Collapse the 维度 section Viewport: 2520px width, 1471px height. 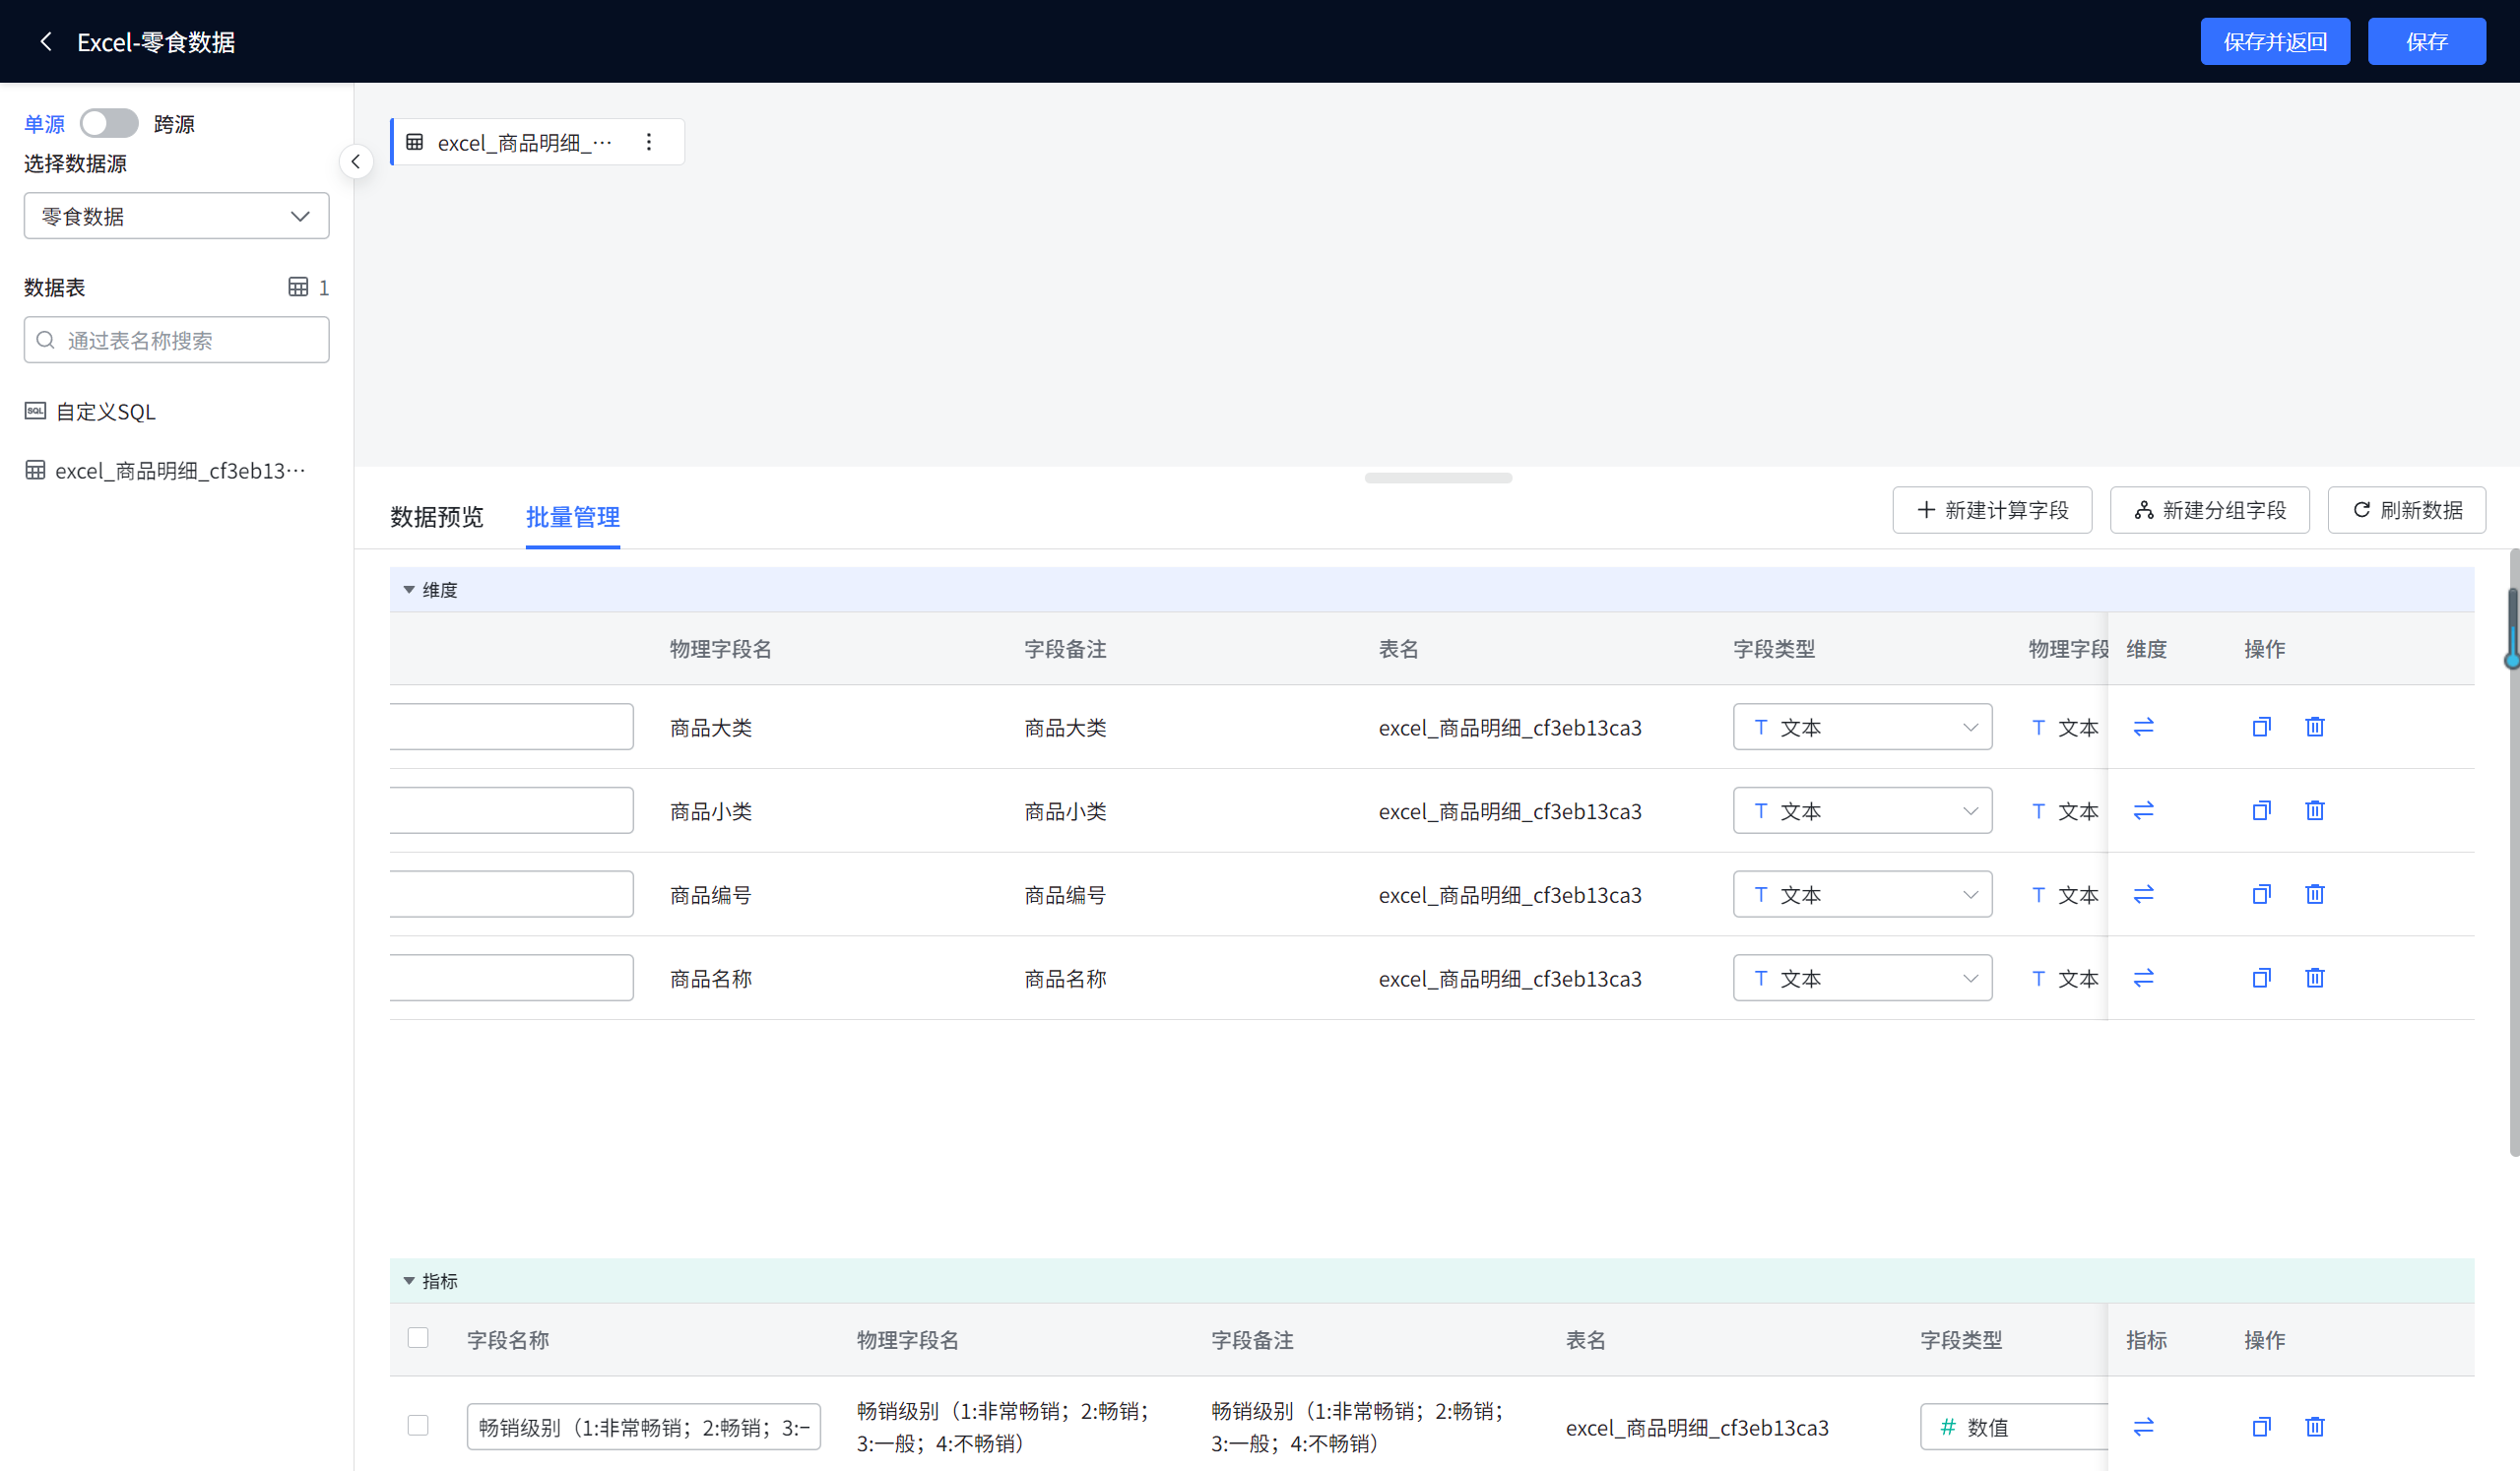[409, 590]
